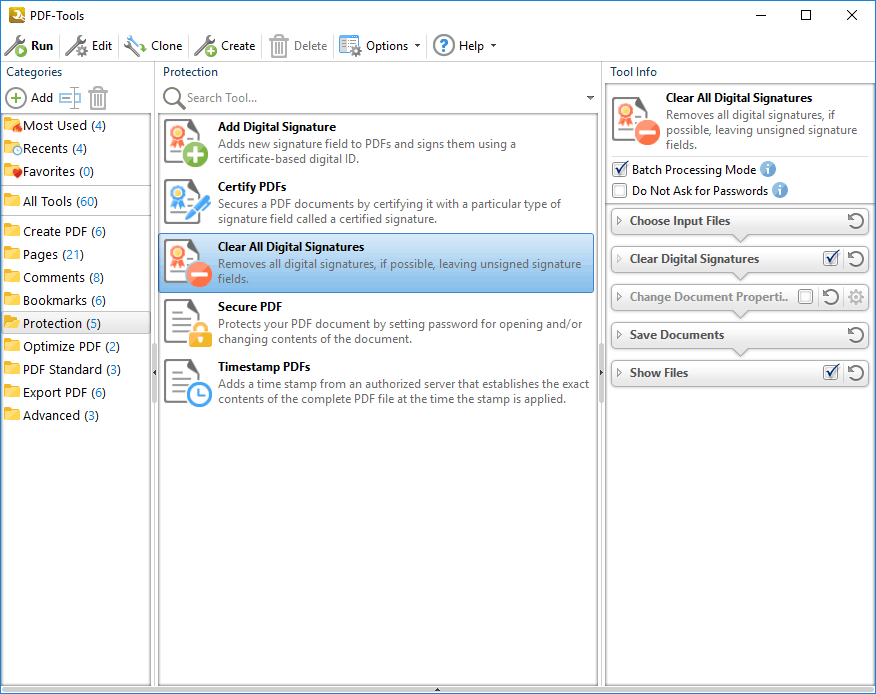Click the Certify PDFs tool icon
Image resolution: width=876 pixels, height=694 pixels.
[187, 202]
